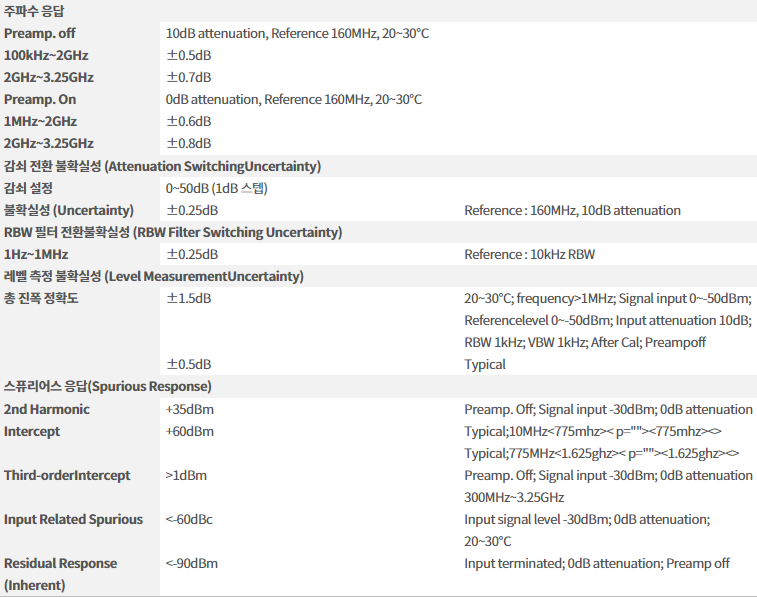Select the ±0.8dB value for 2GHz~3.25GHz
The height and width of the screenshot is (597, 757).
(x=189, y=143)
